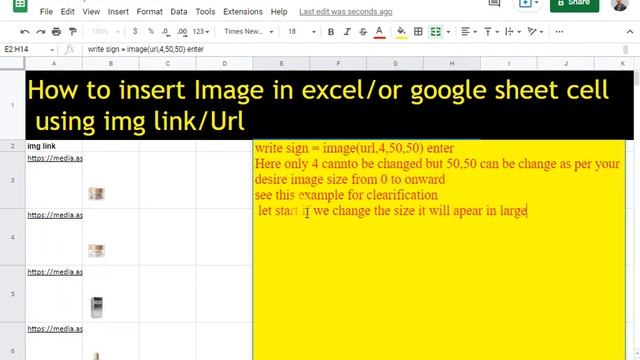Screen dimensions: 640x360
Task: Open the View menu
Action: [x=91, y=12]
